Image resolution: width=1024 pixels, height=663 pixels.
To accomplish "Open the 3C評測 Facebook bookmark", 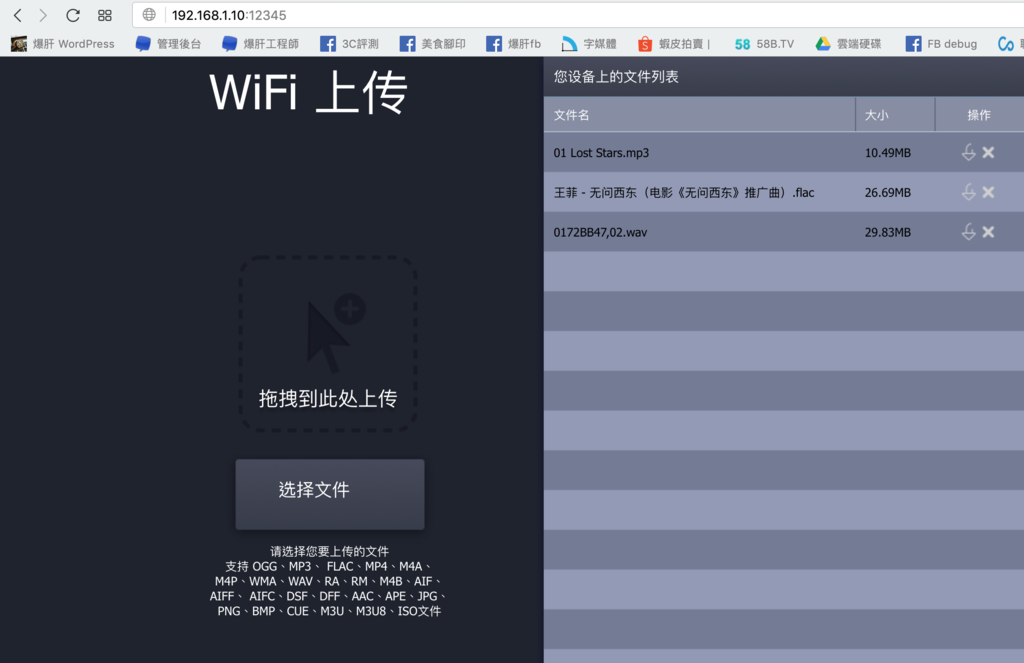I will (349, 44).
